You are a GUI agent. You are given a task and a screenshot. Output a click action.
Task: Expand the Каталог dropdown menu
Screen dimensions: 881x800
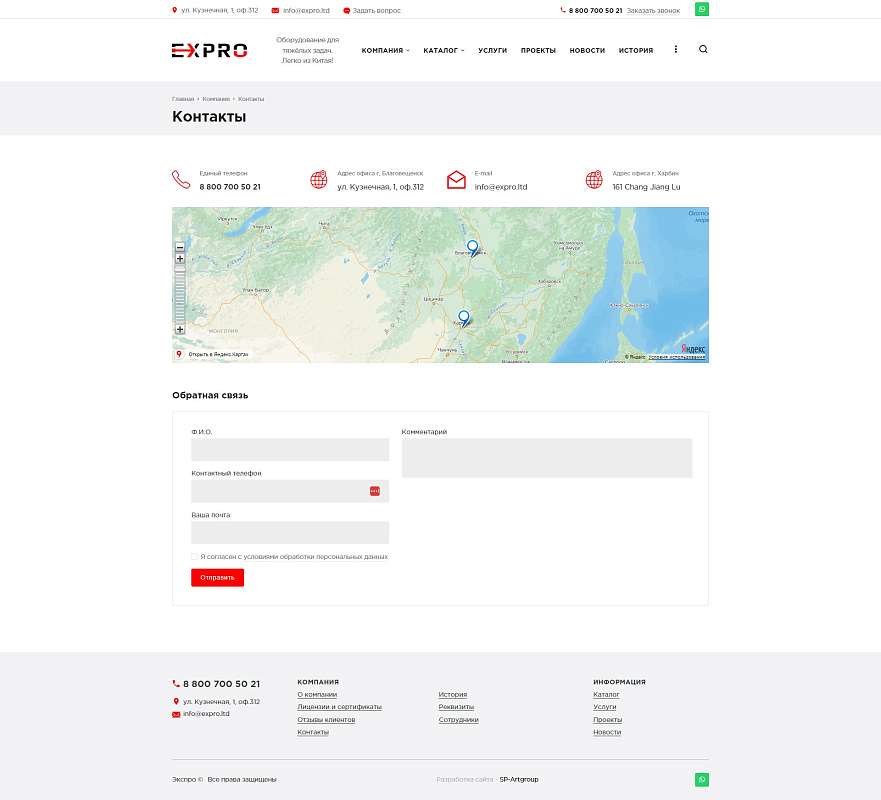tap(443, 50)
